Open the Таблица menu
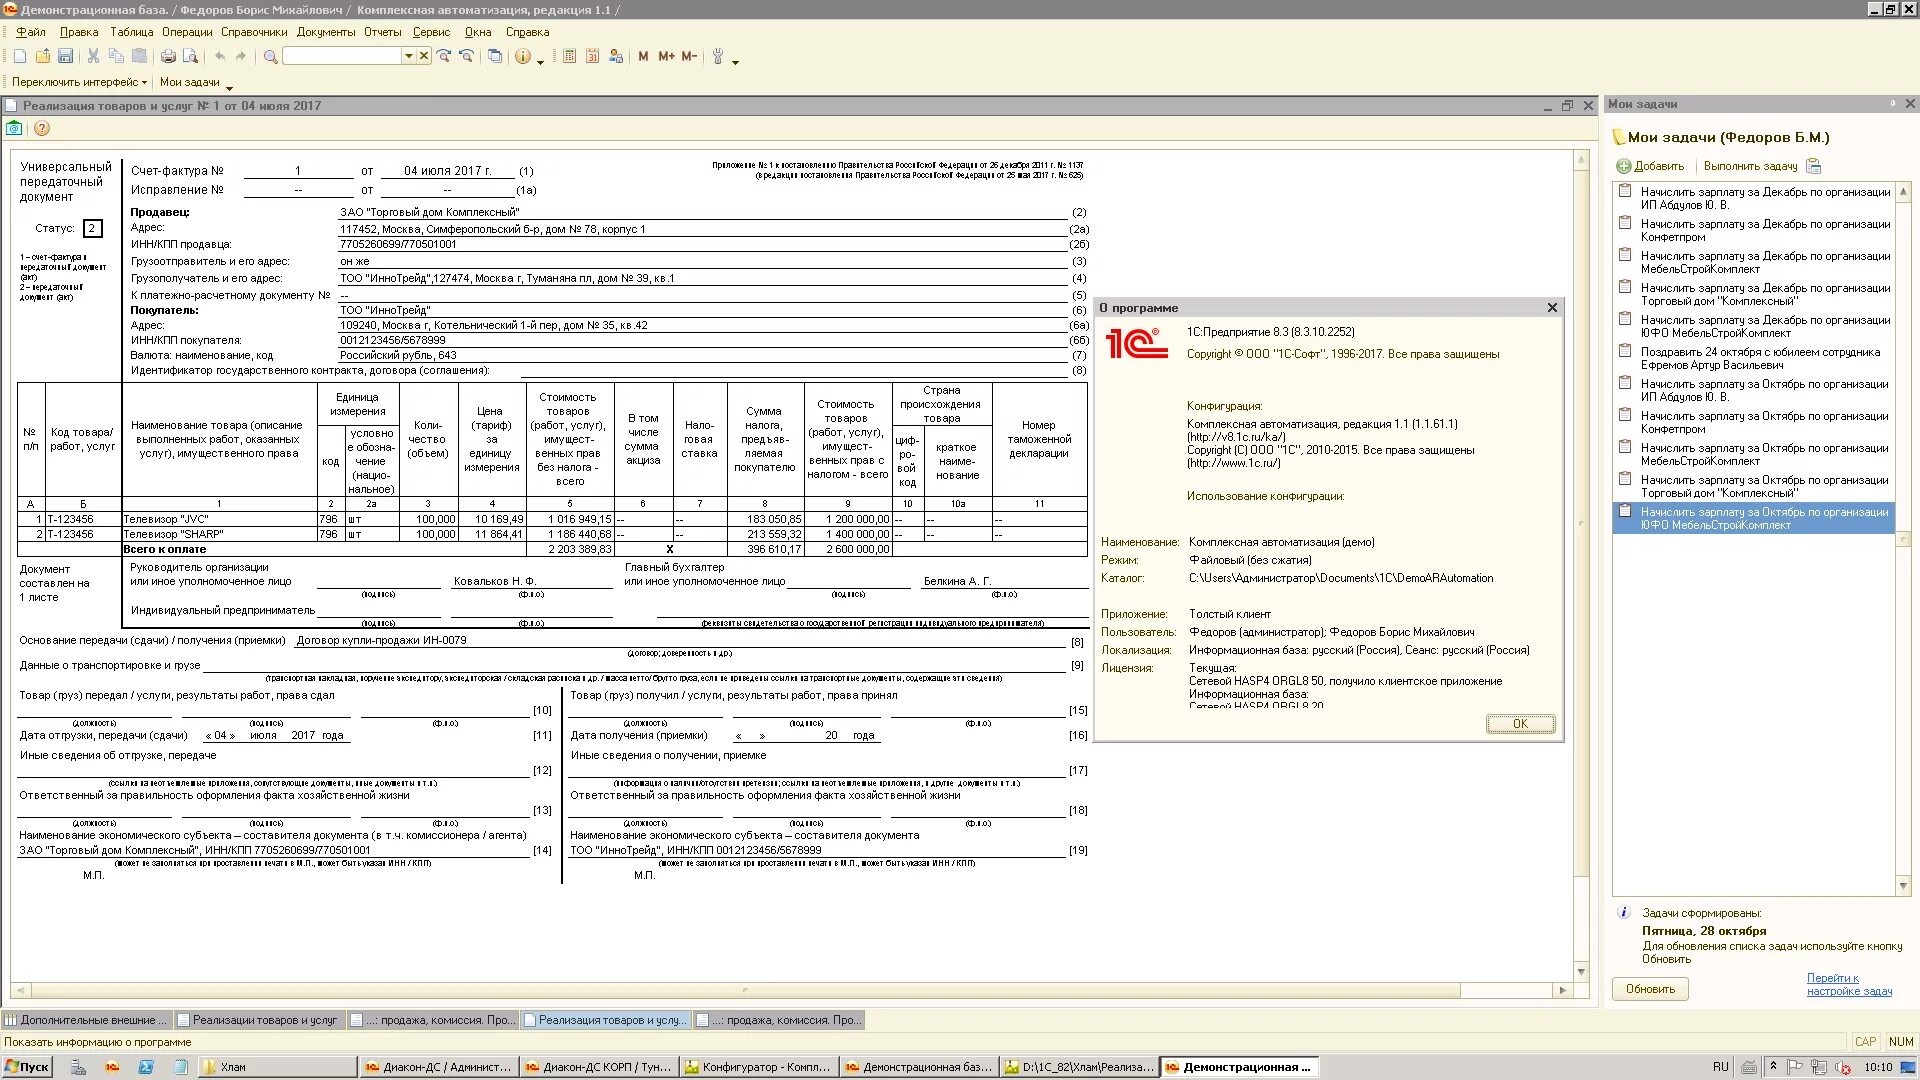1920x1080 pixels. (x=132, y=32)
